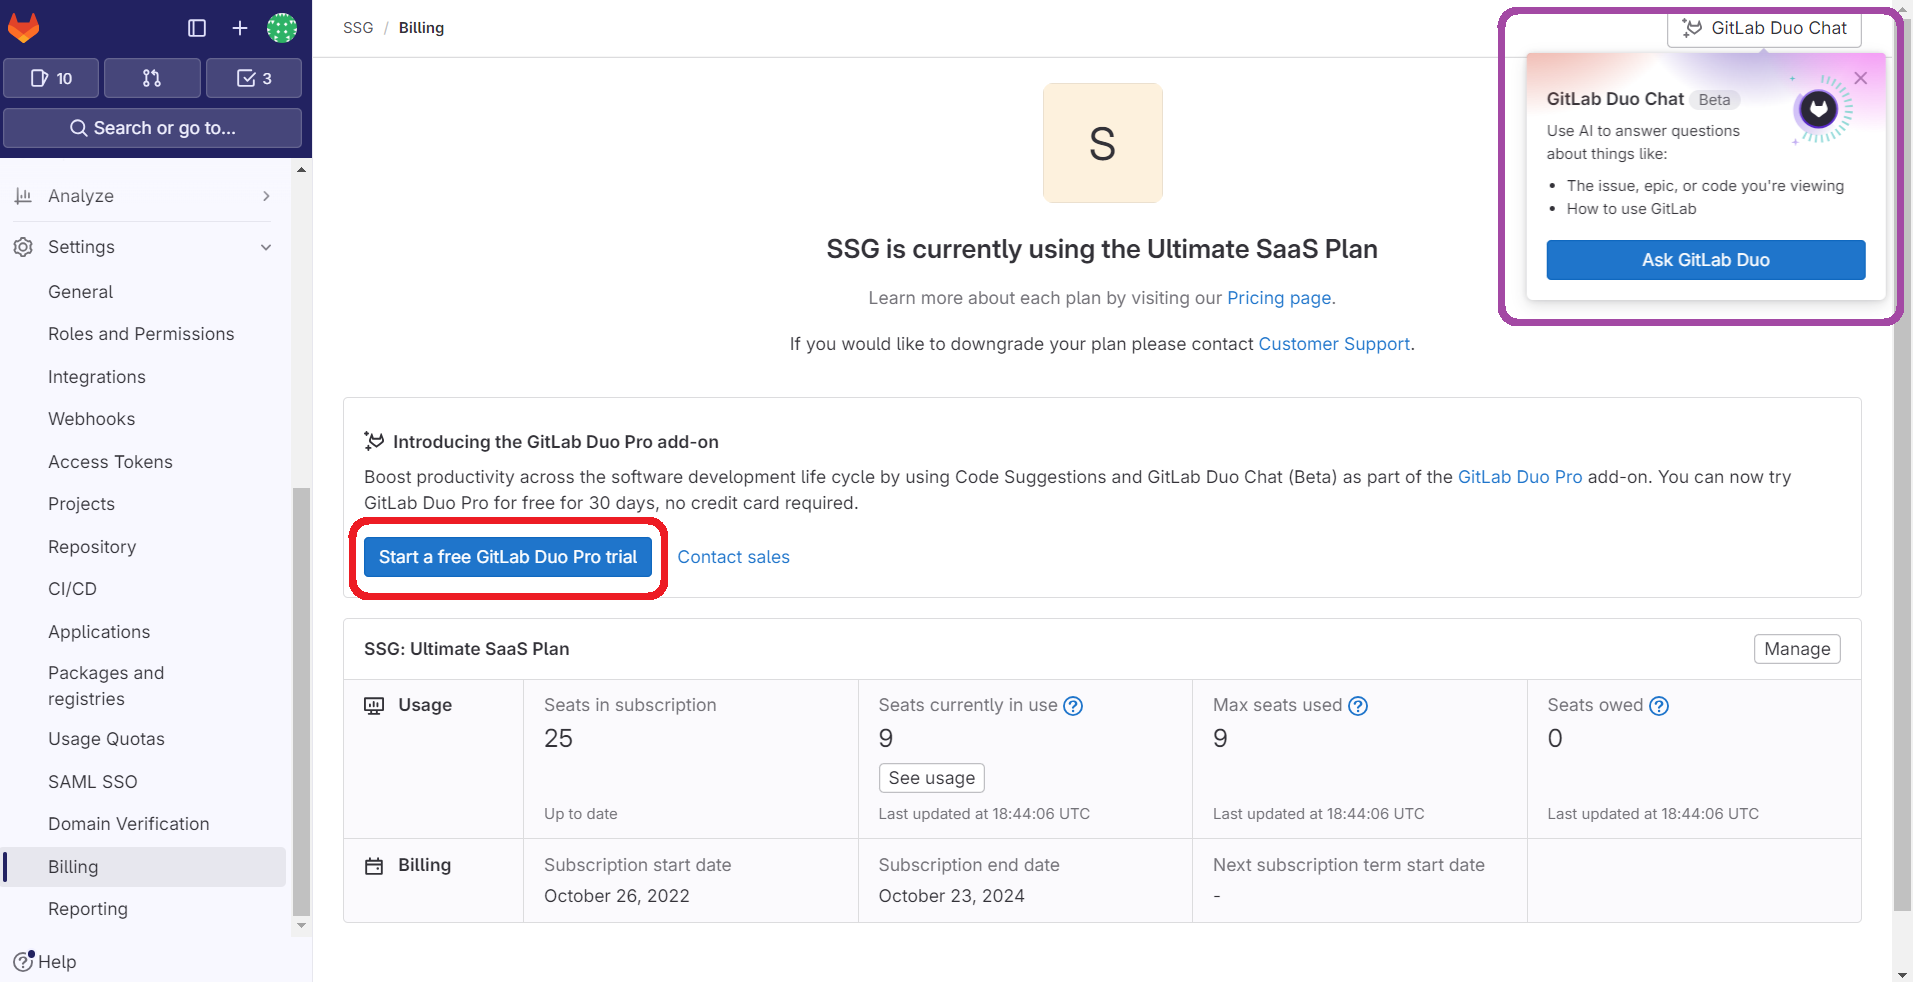1913x982 pixels.
Task: Open the create new item plus icon
Action: point(239,27)
